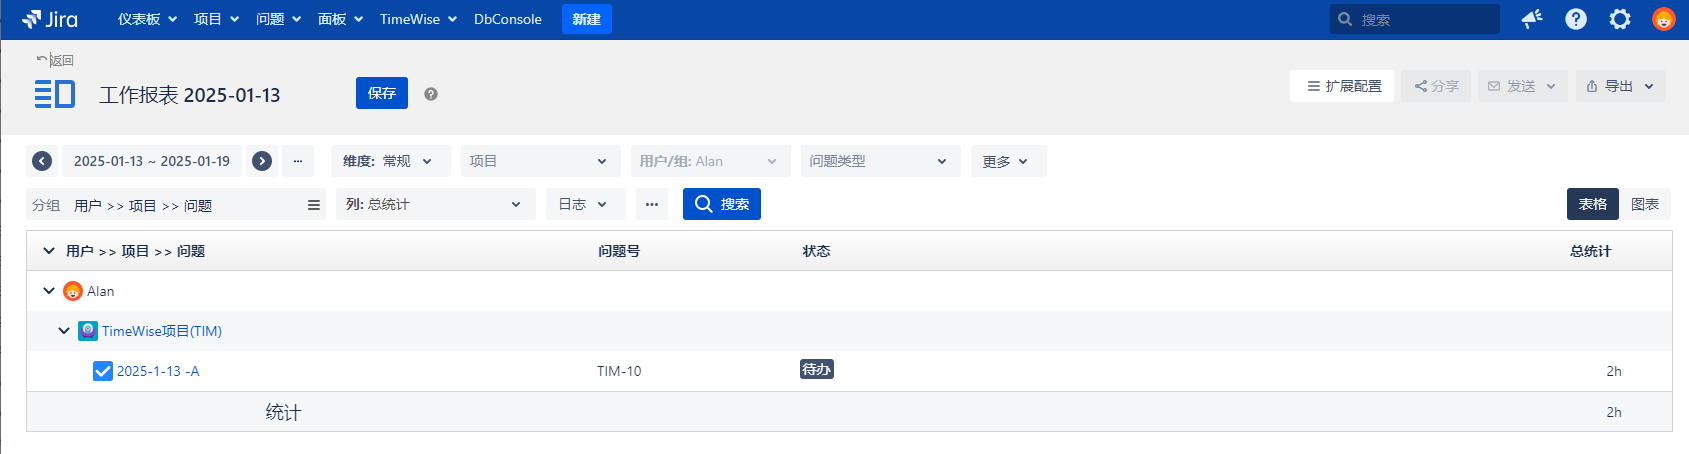Click the top search input field

pos(1424,19)
